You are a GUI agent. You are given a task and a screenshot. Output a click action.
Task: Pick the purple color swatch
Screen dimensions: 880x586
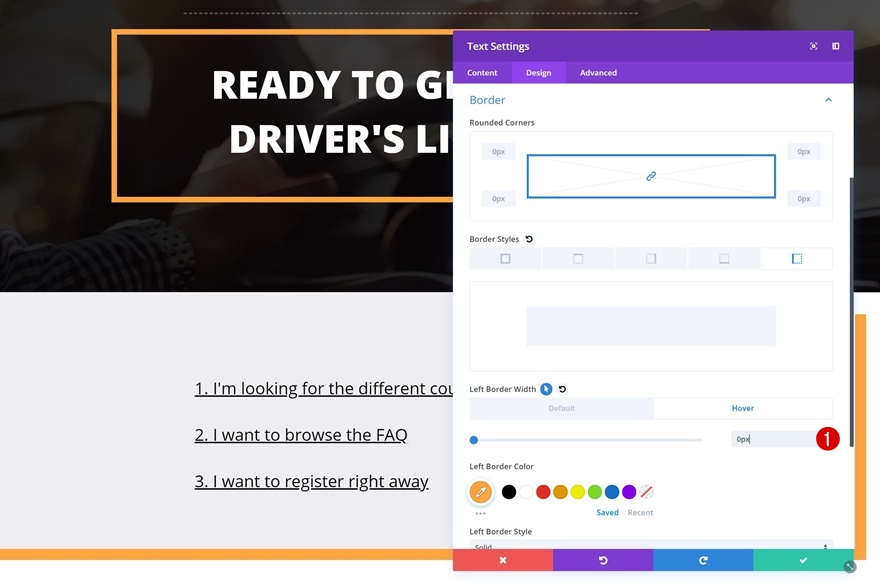(629, 492)
